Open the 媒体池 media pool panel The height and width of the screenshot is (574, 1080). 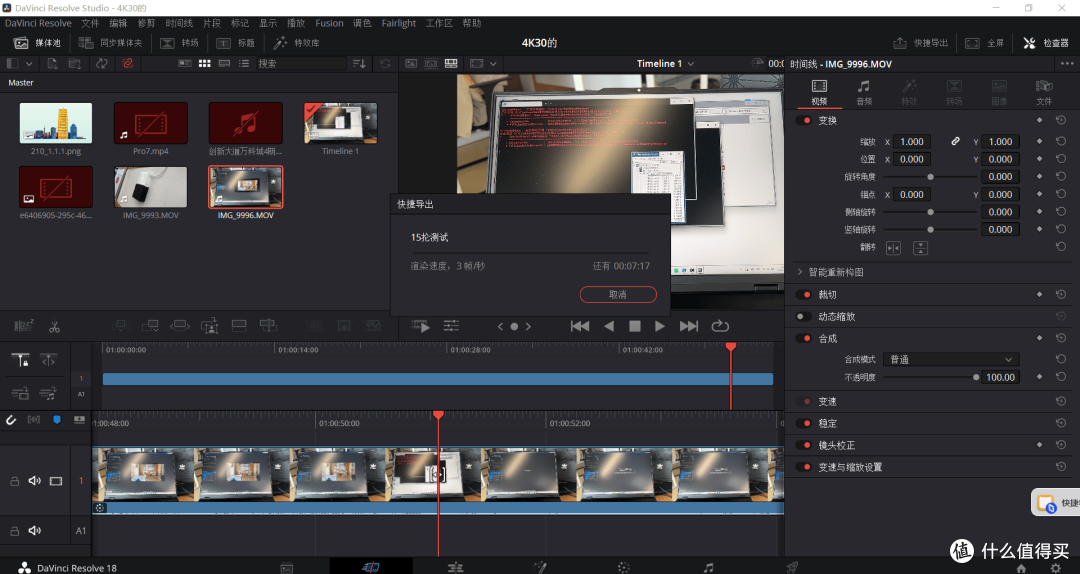point(37,43)
